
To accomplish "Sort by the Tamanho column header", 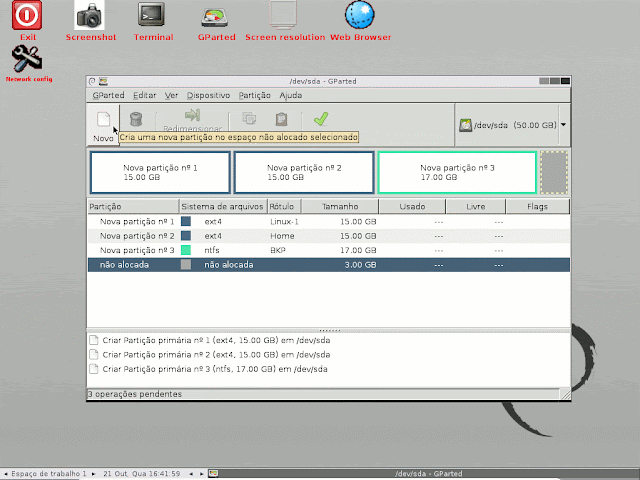I will 340,207.
